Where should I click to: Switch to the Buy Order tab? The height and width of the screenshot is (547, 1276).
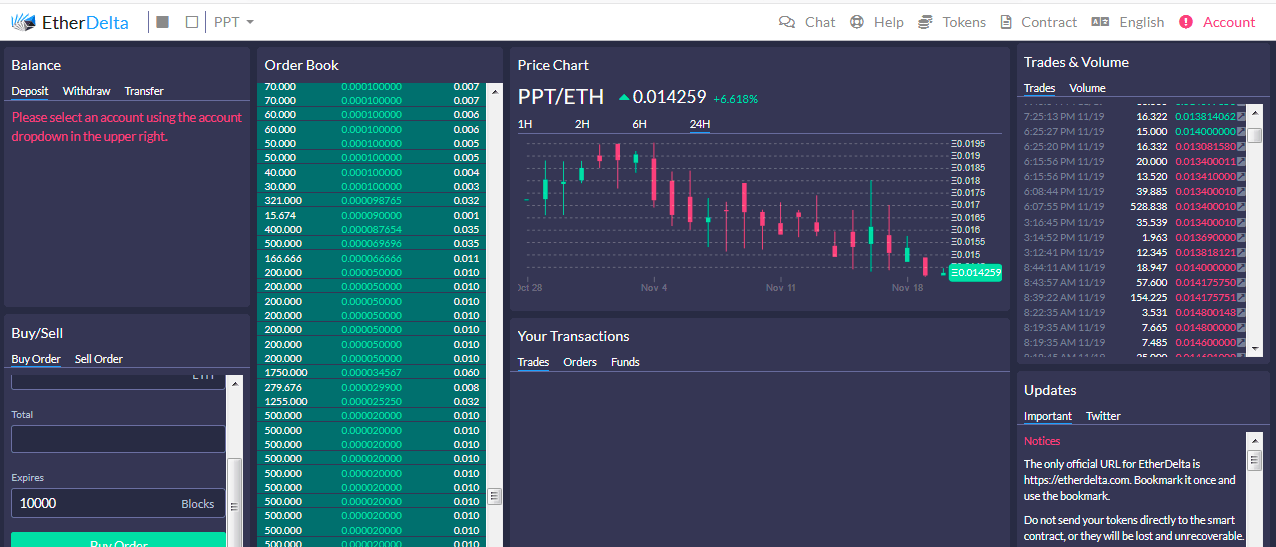(36, 359)
